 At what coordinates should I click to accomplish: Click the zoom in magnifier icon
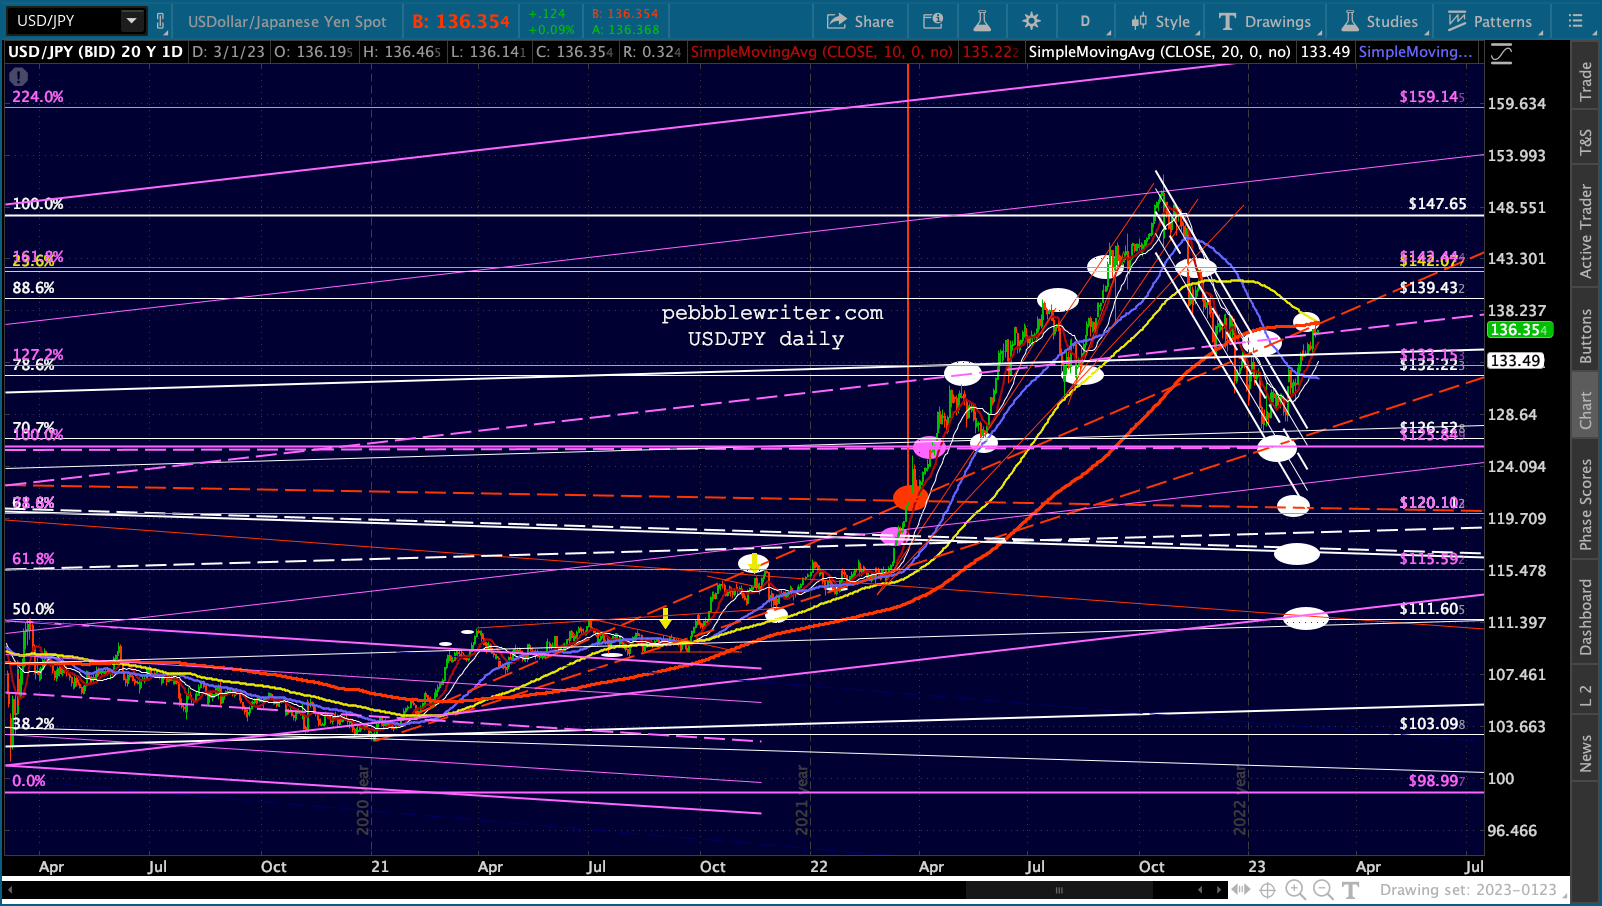pyautogui.click(x=1295, y=890)
